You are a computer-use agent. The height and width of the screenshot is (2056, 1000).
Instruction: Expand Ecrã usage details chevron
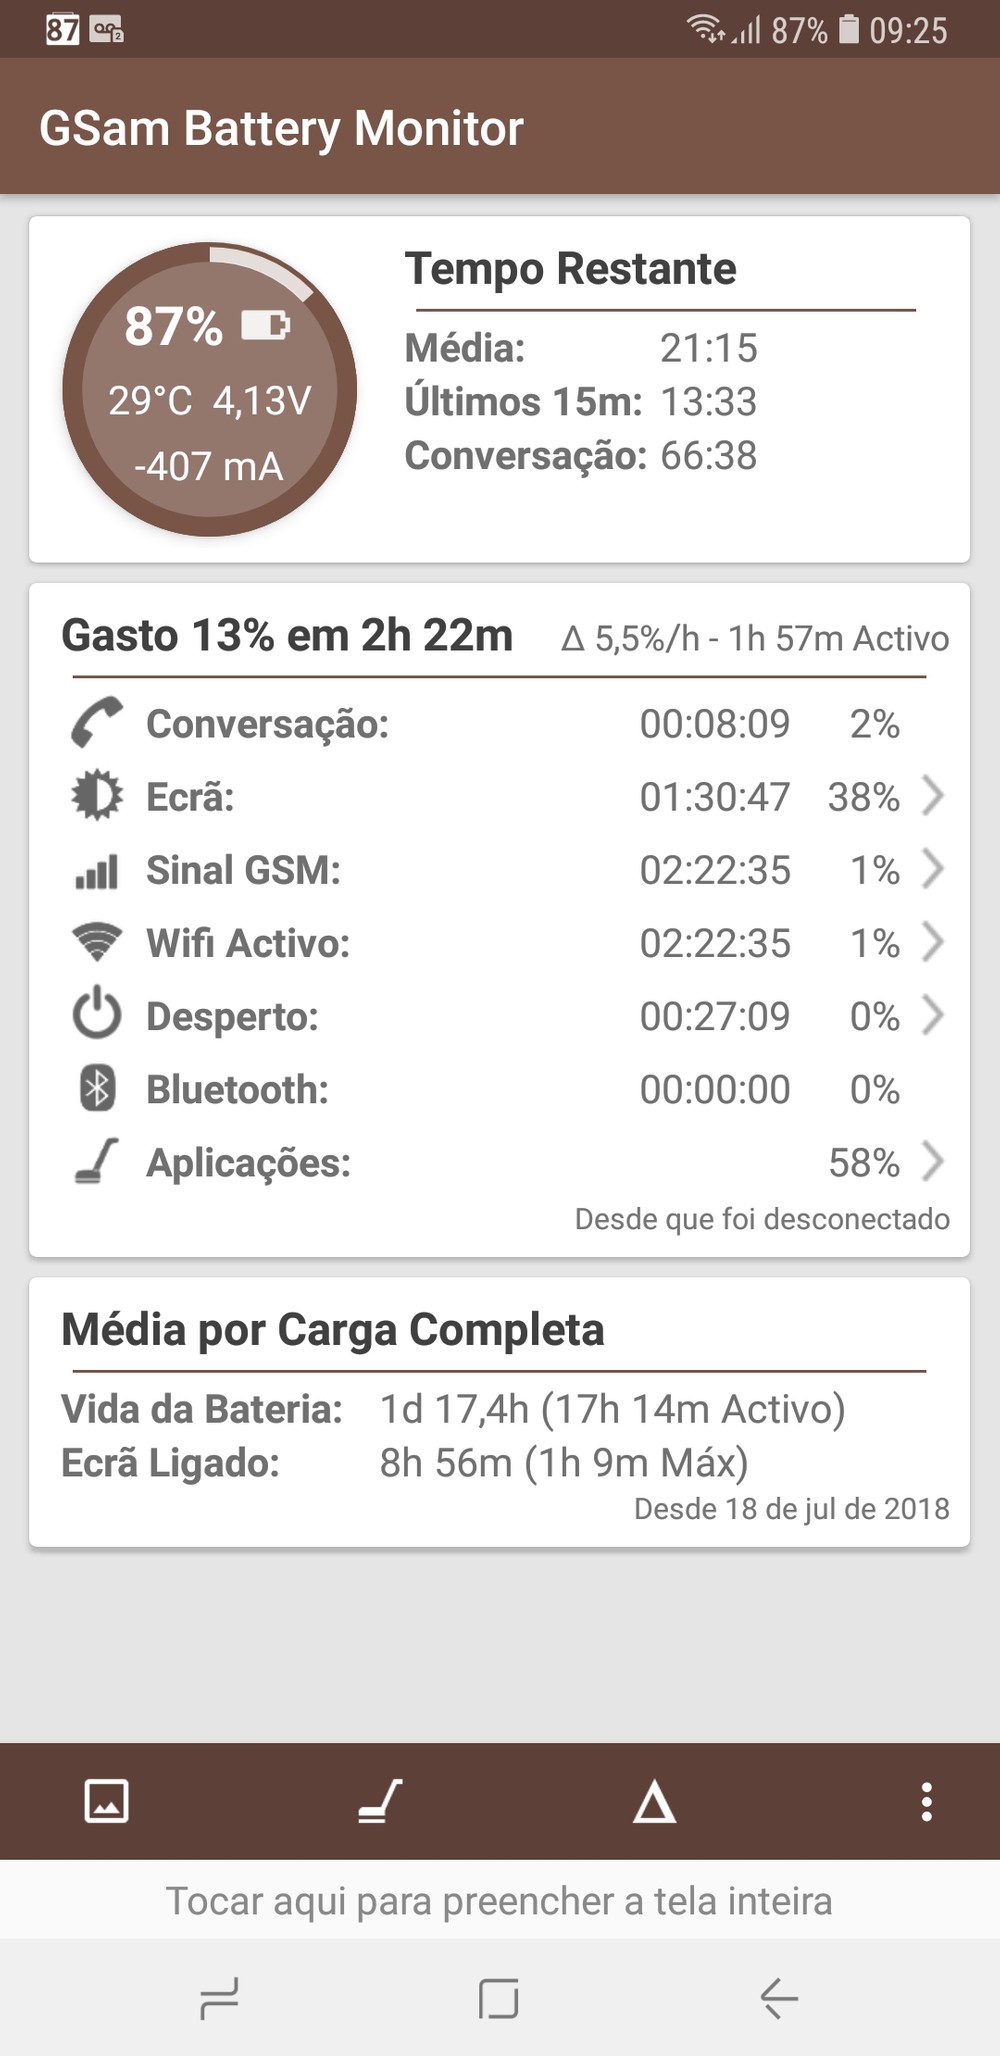point(932,796)
